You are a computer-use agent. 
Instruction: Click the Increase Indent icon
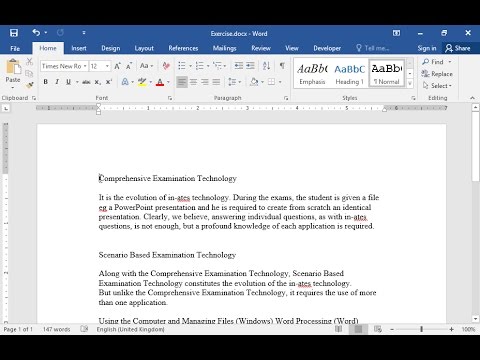(x=250, y=66)
